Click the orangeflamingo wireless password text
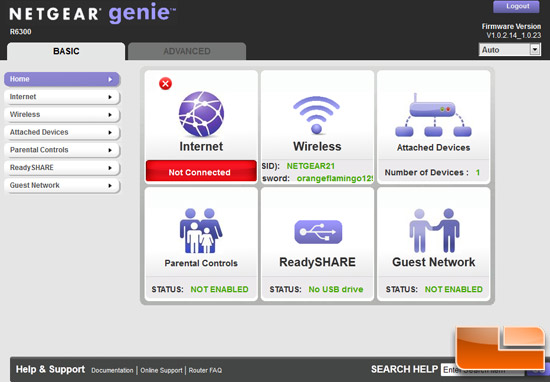550x382 pixels. coord(335,179)
